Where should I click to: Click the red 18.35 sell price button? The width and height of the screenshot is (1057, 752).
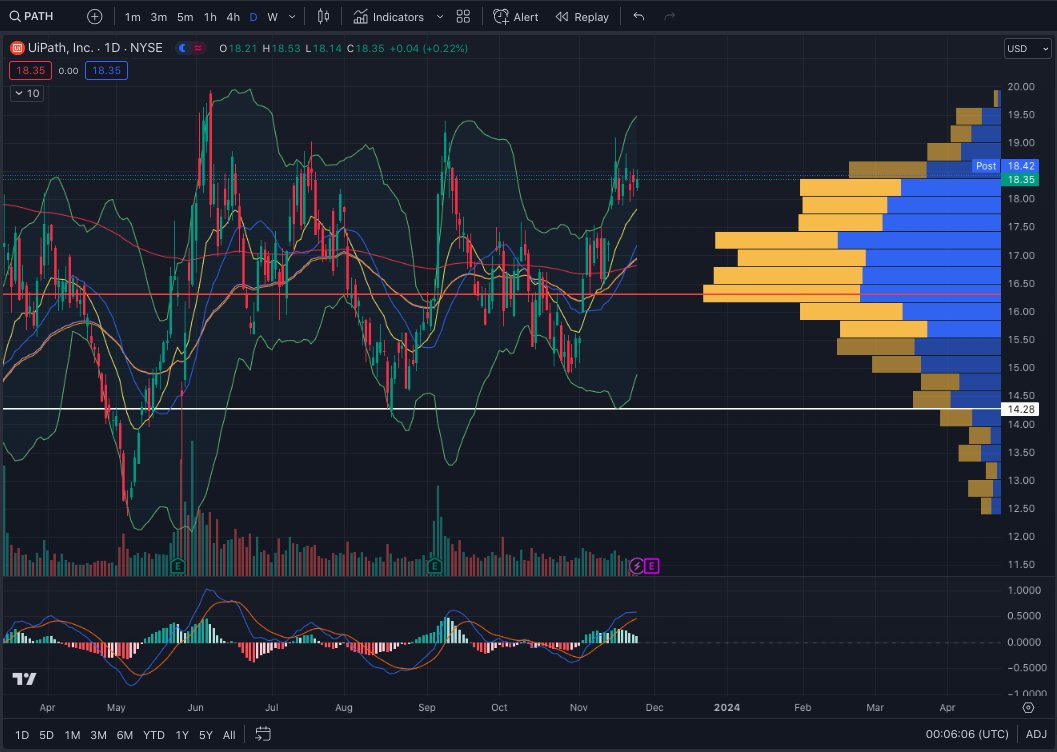pyautogui.click(x=30, y=70)
